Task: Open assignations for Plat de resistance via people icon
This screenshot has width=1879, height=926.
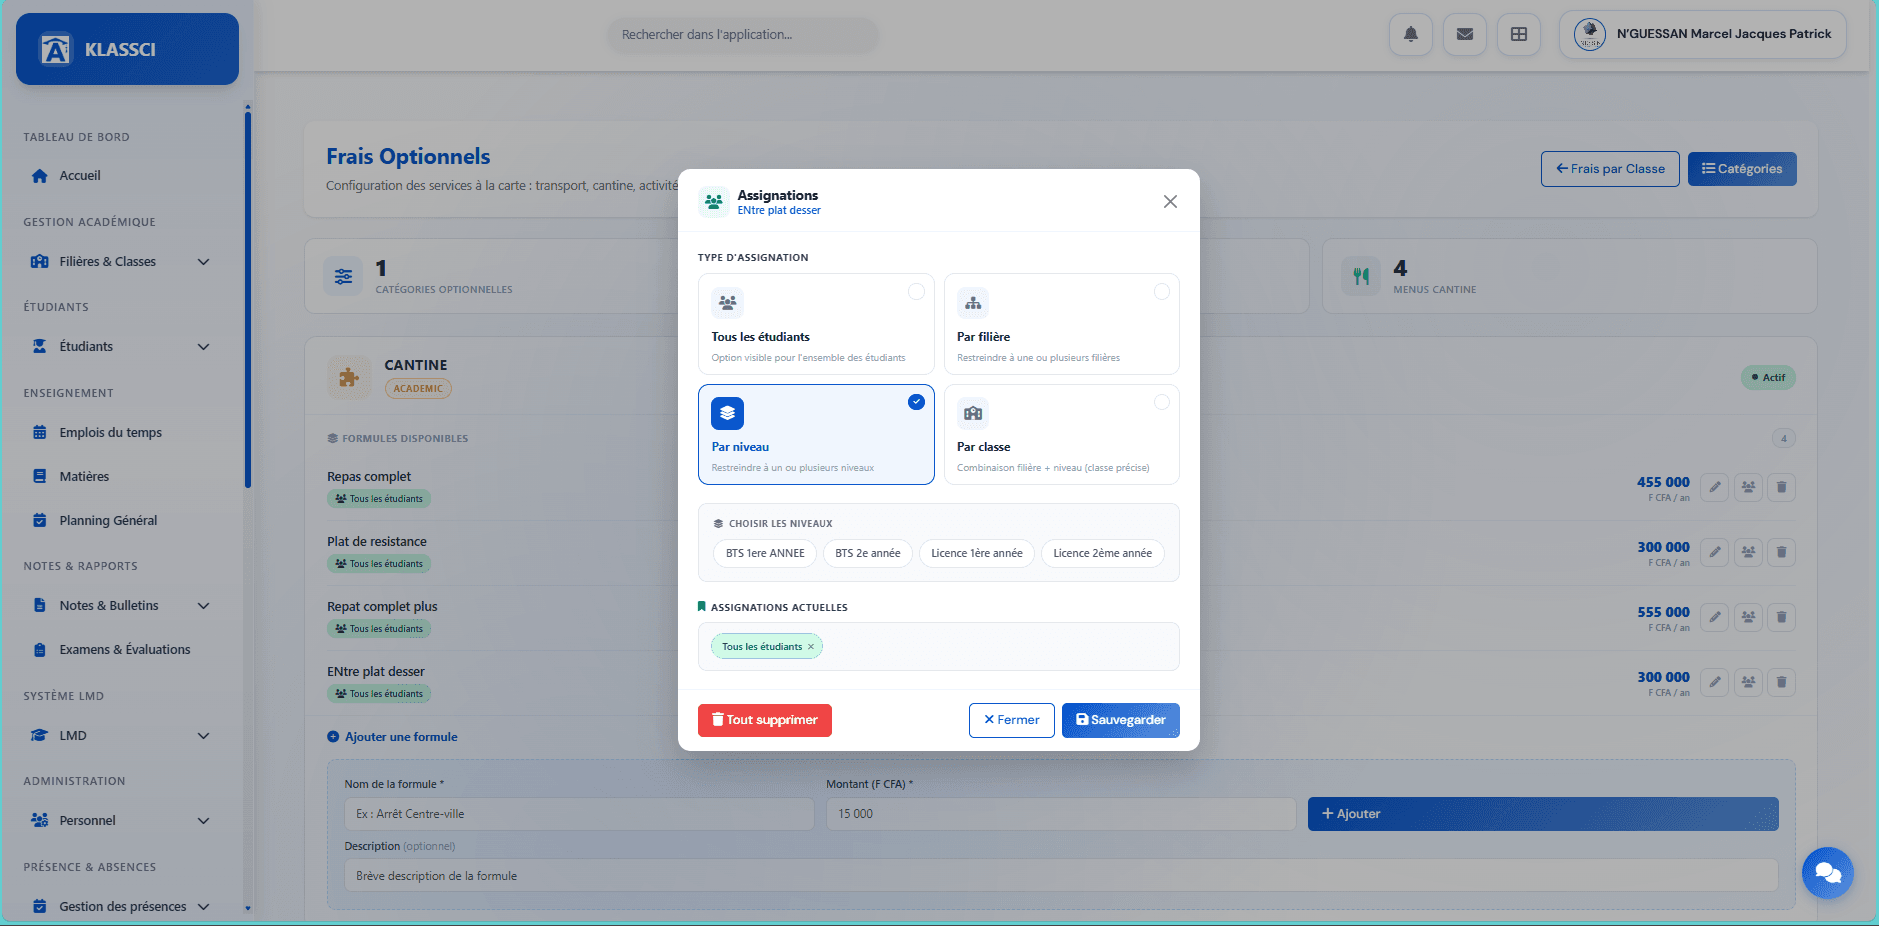Action: point(1748,552)
